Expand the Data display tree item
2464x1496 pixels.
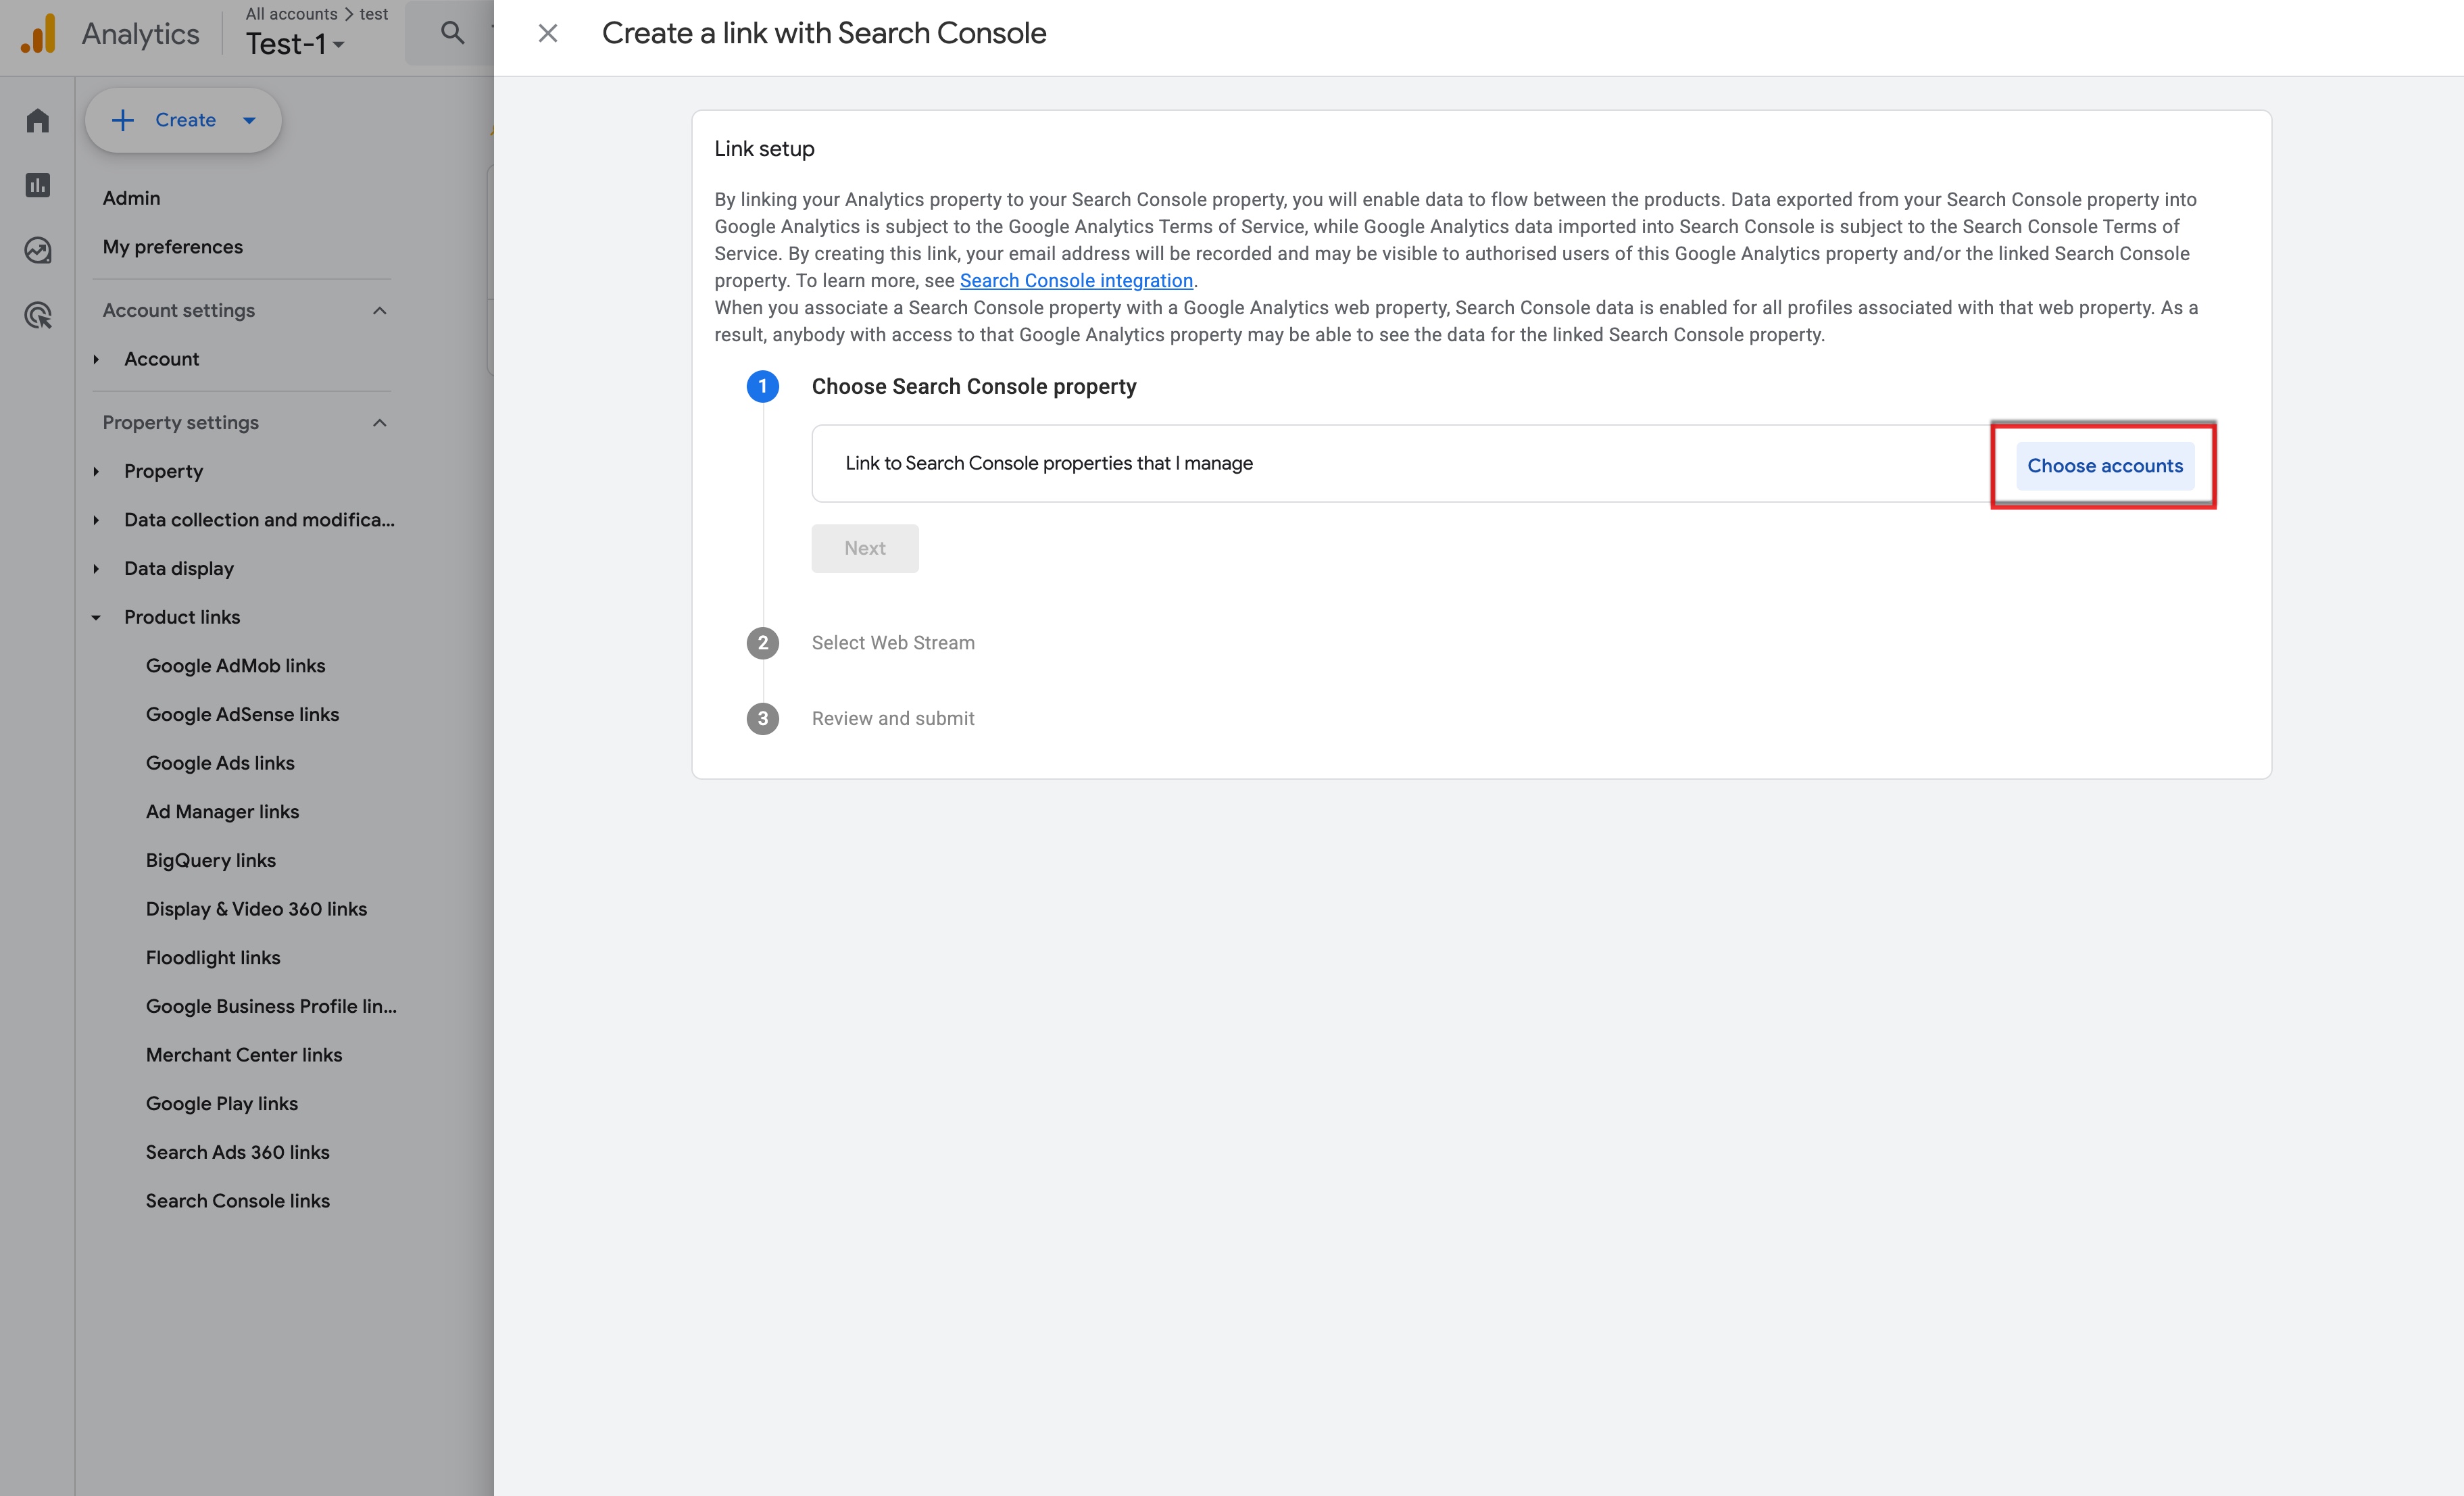(96, 568)
